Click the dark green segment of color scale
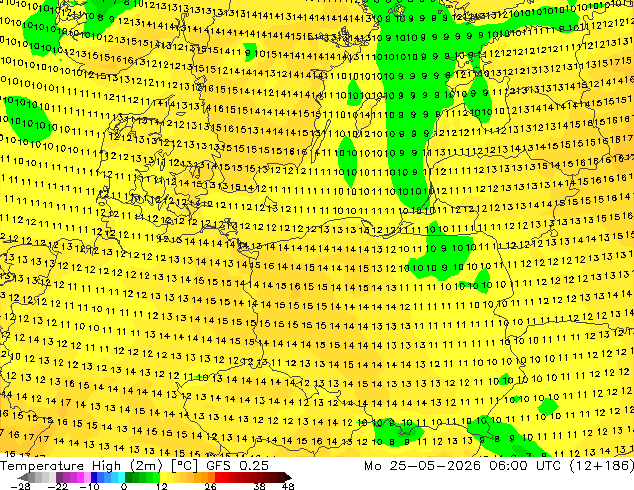Viewport: 634px width, 490px height. [x=128, y=477]
